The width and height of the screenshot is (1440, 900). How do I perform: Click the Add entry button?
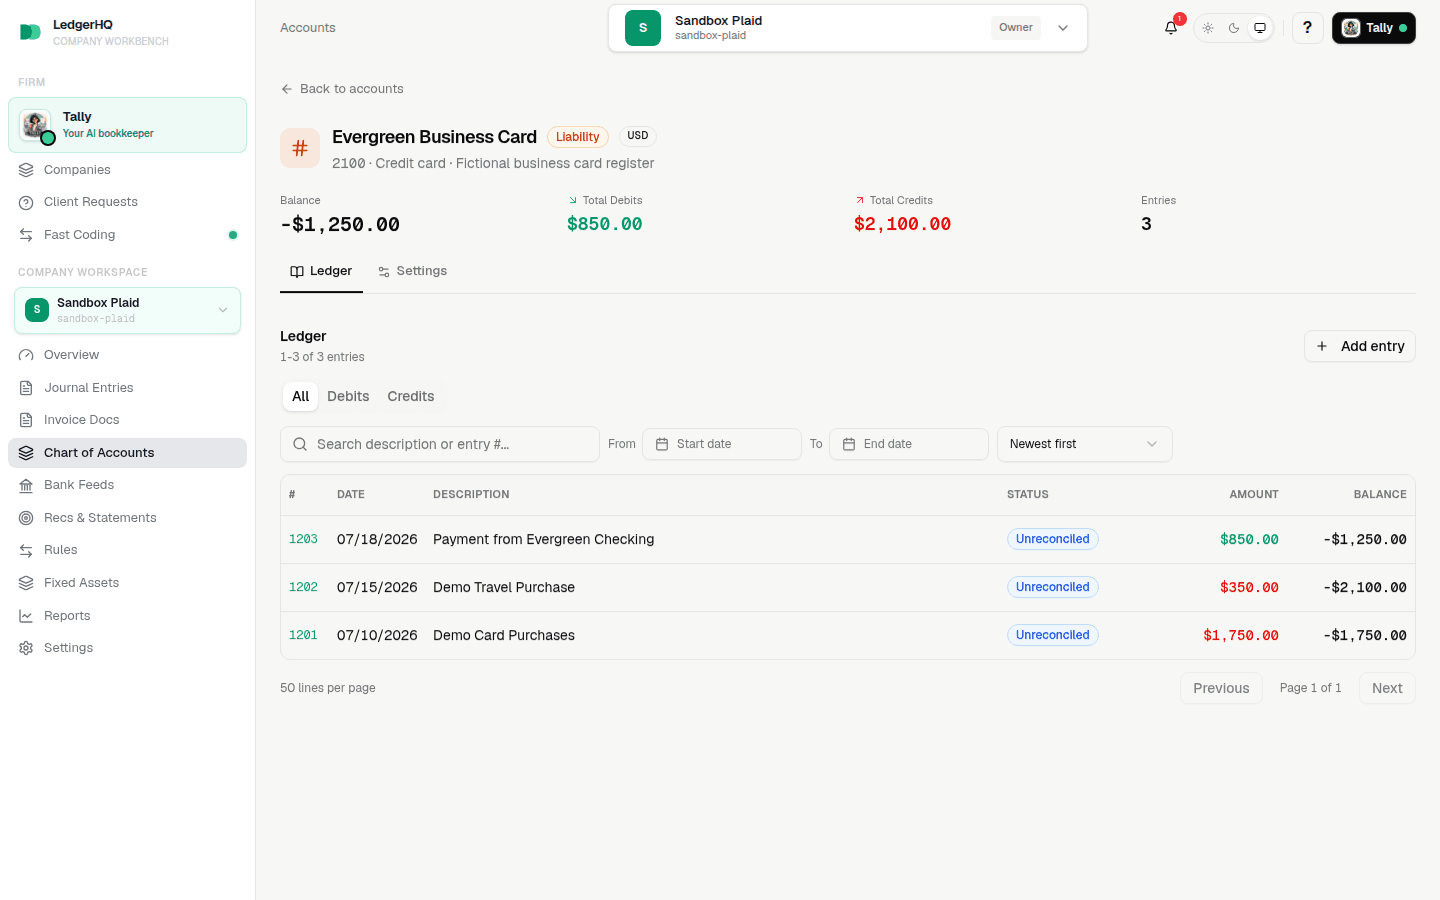pyautogui.click(x=1359, y=346)
